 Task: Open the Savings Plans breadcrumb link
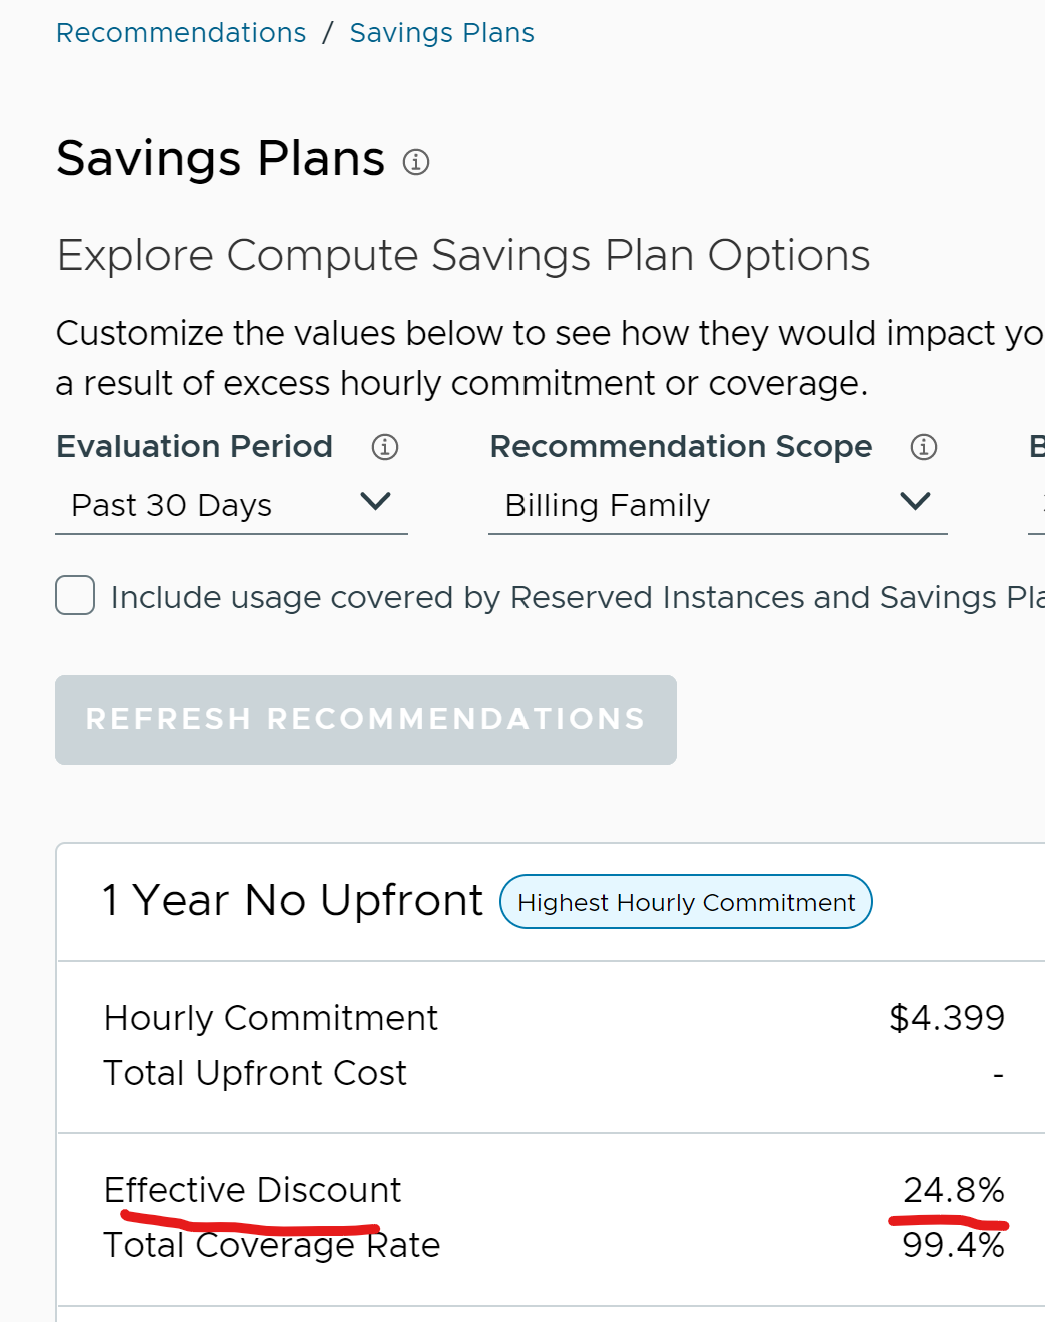click(442, 33)
